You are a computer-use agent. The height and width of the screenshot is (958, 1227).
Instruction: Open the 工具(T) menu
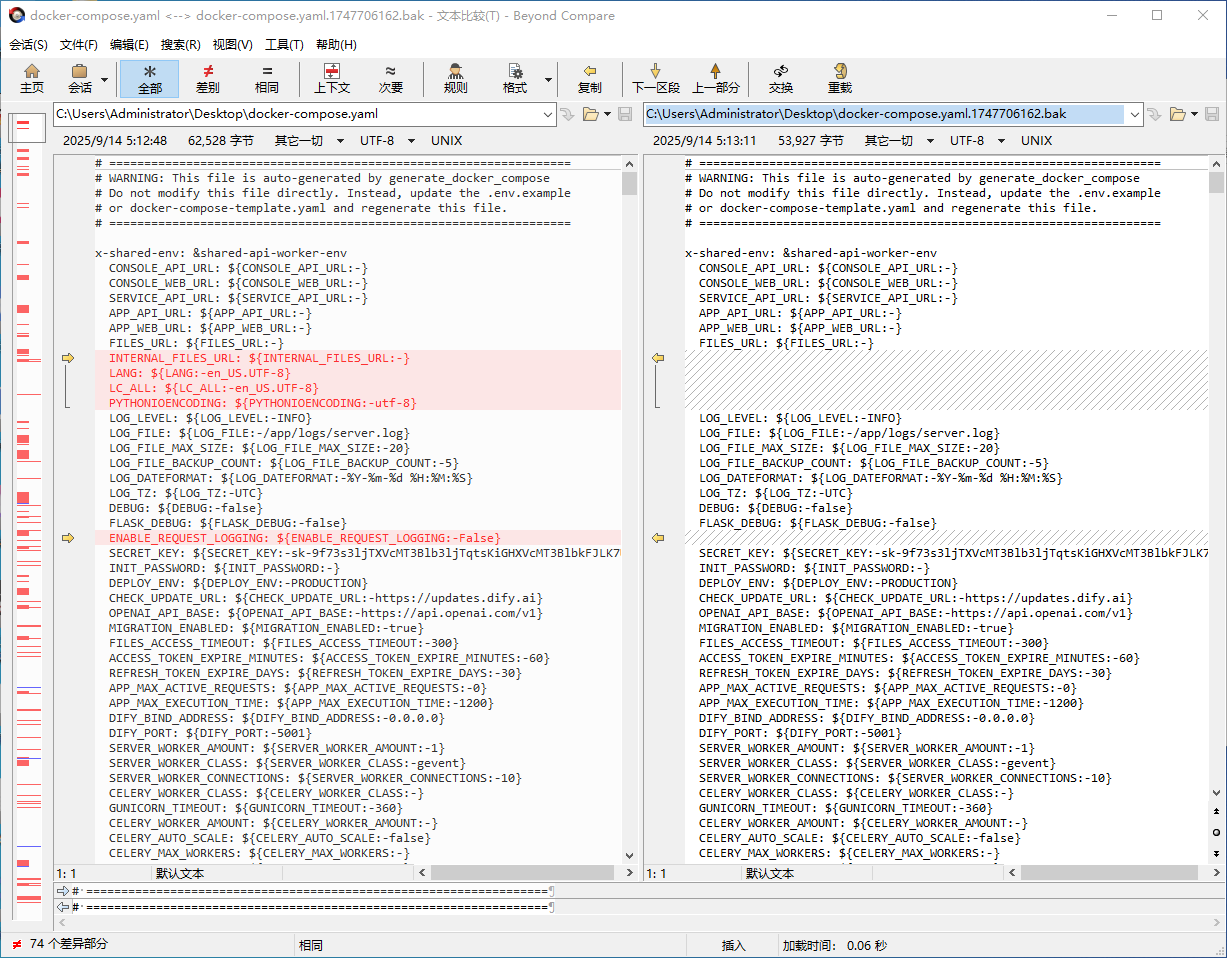click(284, 44)
